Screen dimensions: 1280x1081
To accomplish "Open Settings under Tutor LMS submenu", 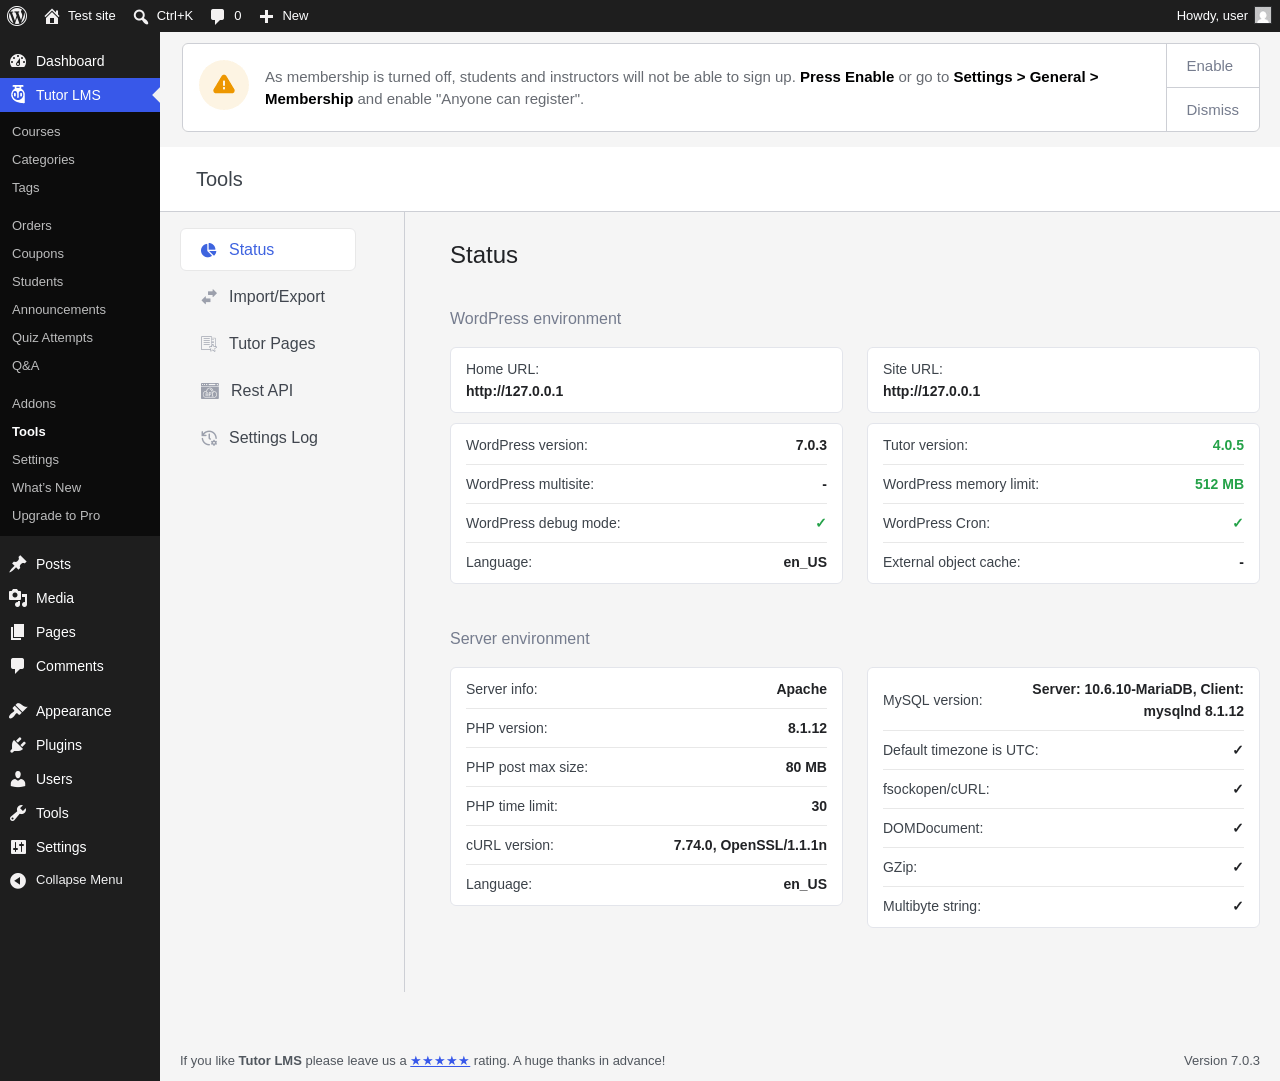I will click(x=35, y=460).
